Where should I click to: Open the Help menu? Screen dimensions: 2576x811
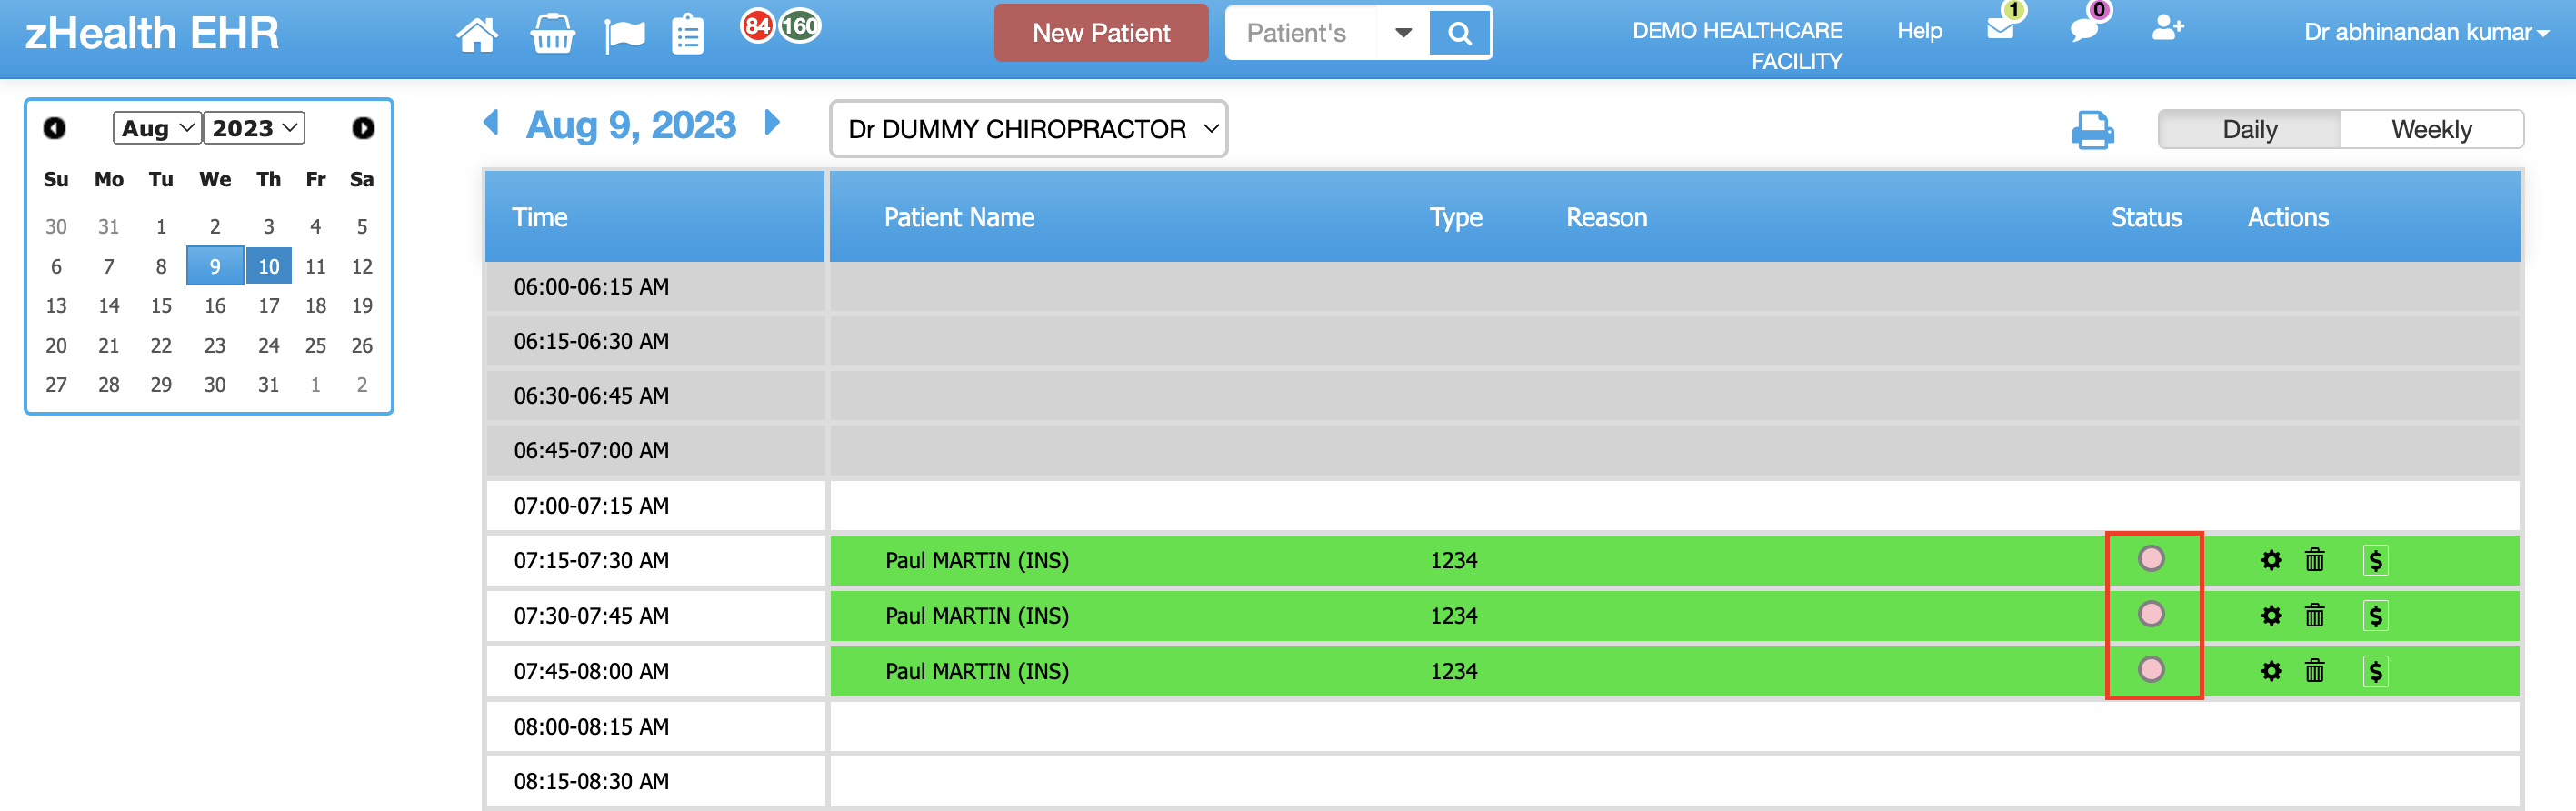[x=1919, y=31]
